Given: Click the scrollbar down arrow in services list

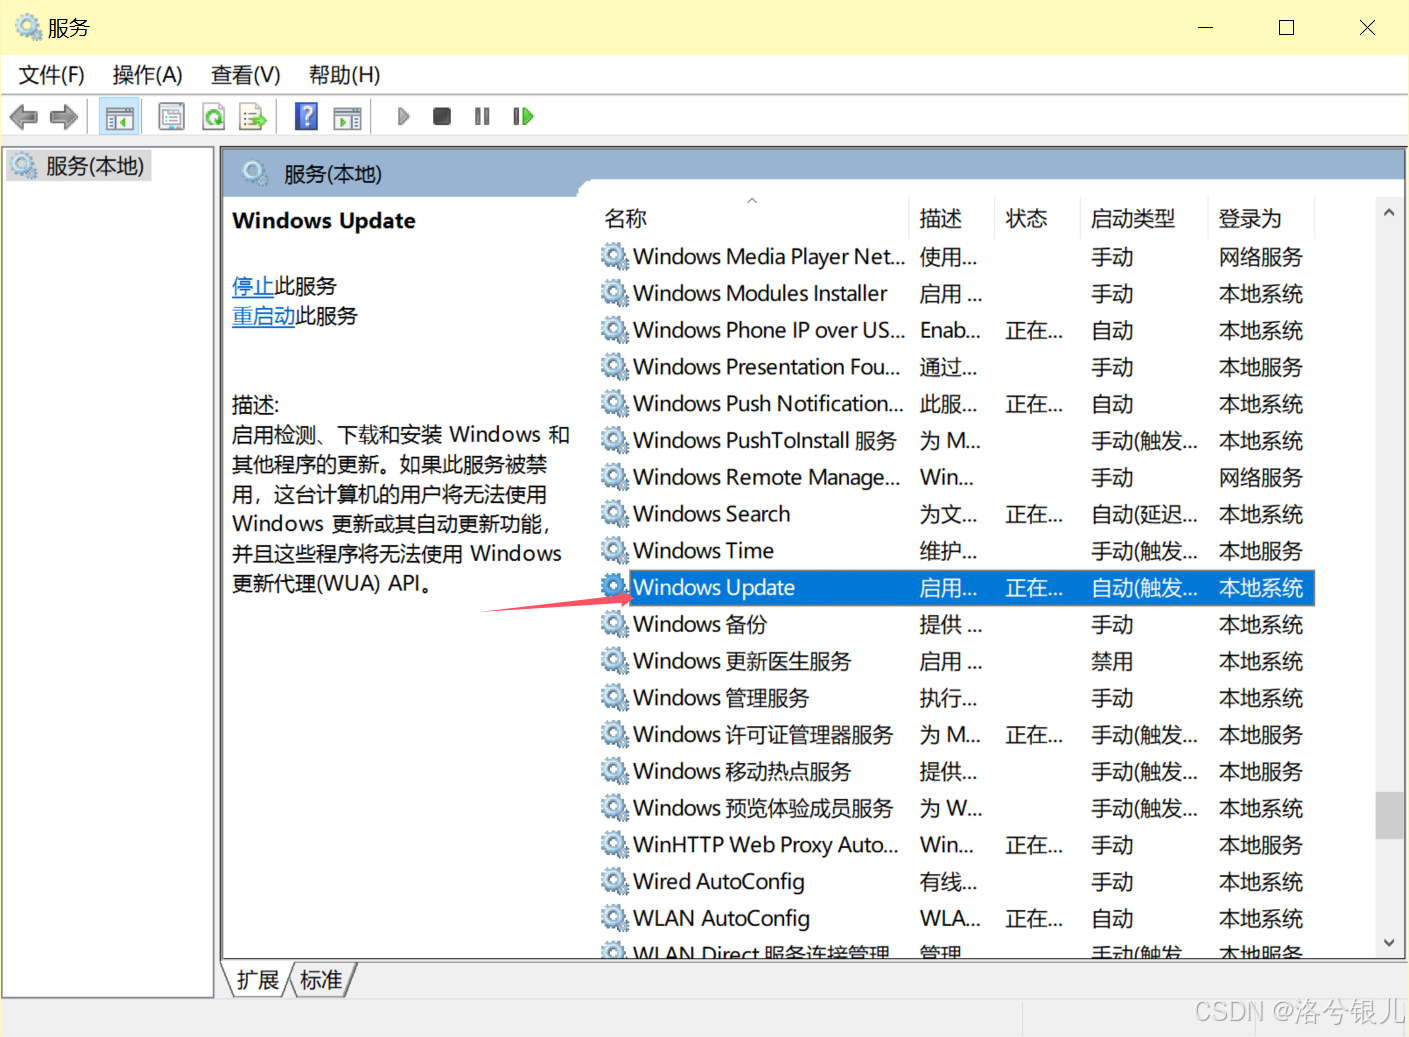Looking at the screenshot, I should click(1388, 943).
